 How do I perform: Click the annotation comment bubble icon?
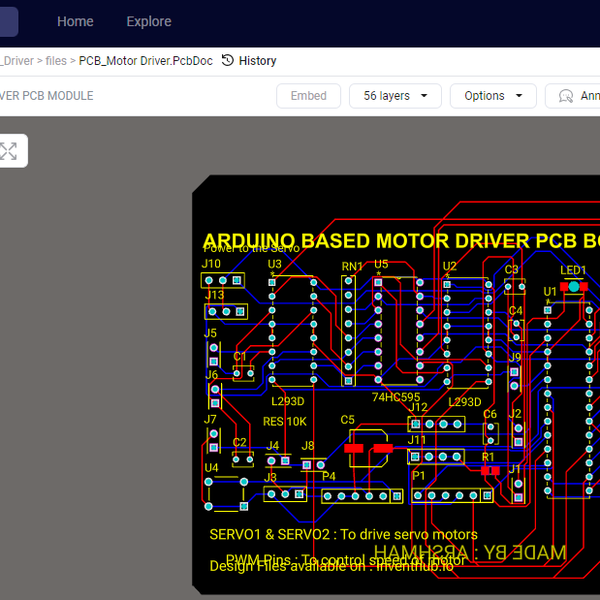[x=566, y=96]
